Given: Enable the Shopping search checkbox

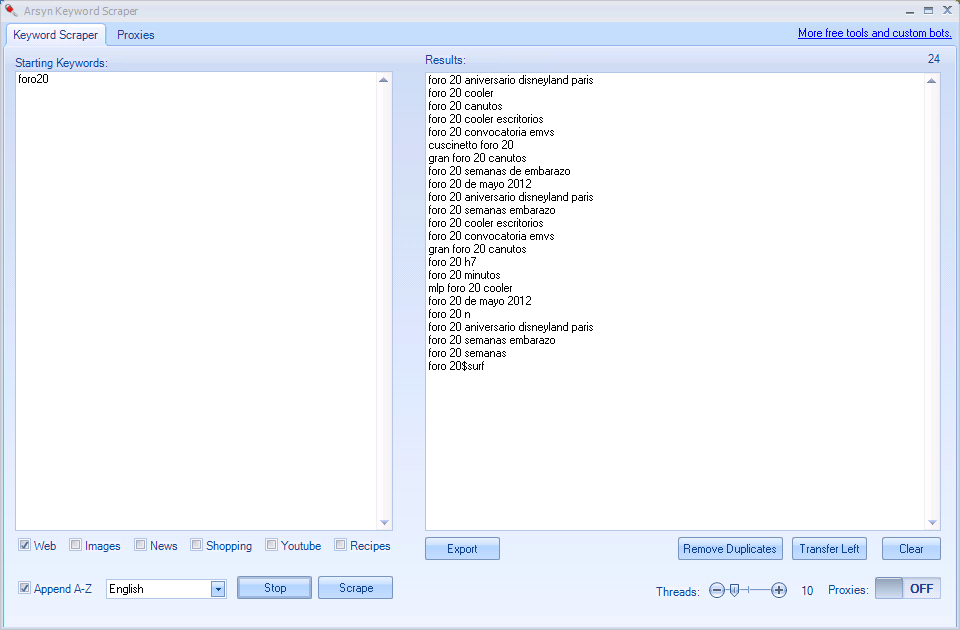Looking at the screenshot, I should tap(198, 545).
